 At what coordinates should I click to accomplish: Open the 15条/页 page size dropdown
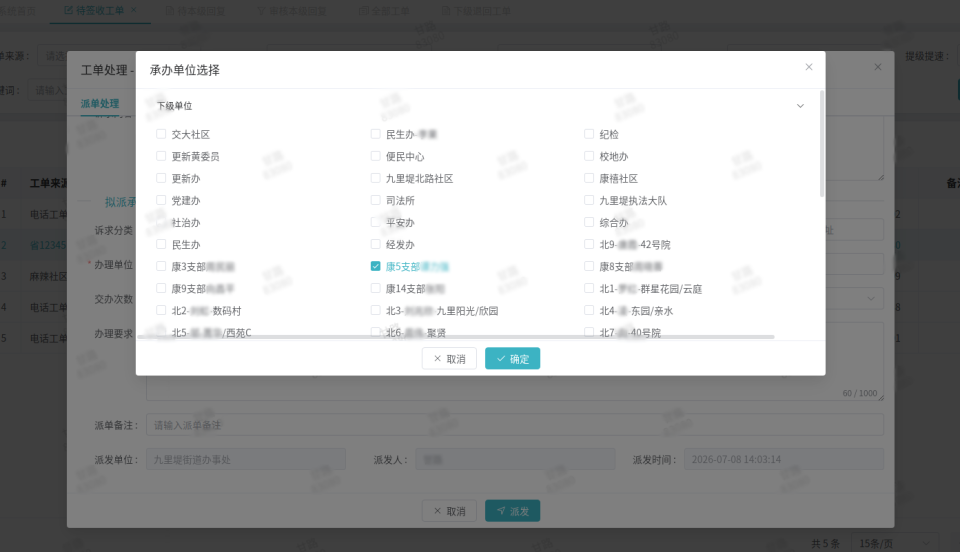(x=896, y=543)
